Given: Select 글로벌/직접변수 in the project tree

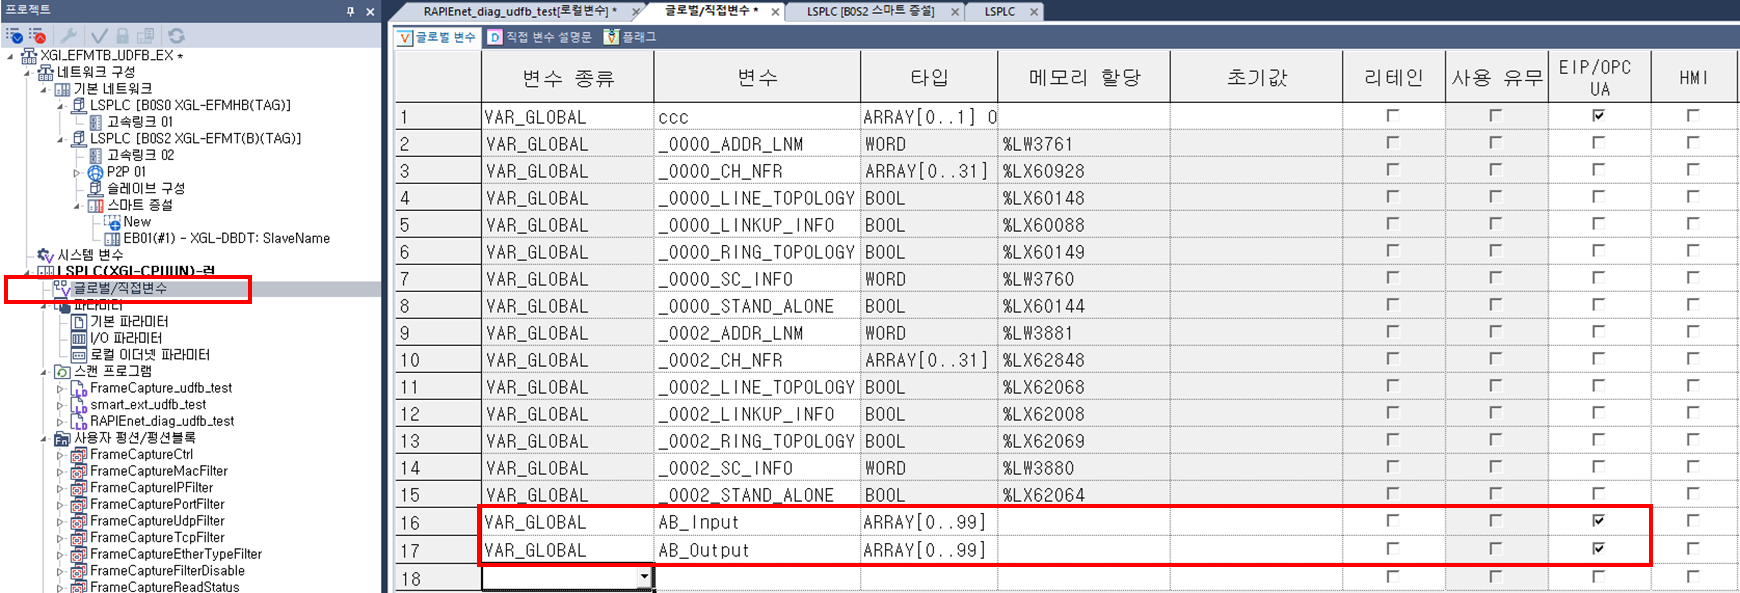Looking at the screenshot, I should (x=120, y=288).
